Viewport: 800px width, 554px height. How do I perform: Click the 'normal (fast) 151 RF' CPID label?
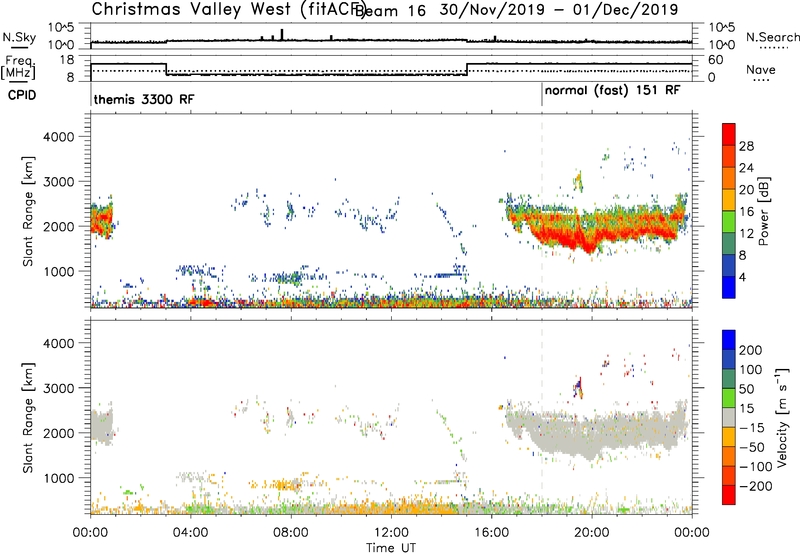(612, 91)
